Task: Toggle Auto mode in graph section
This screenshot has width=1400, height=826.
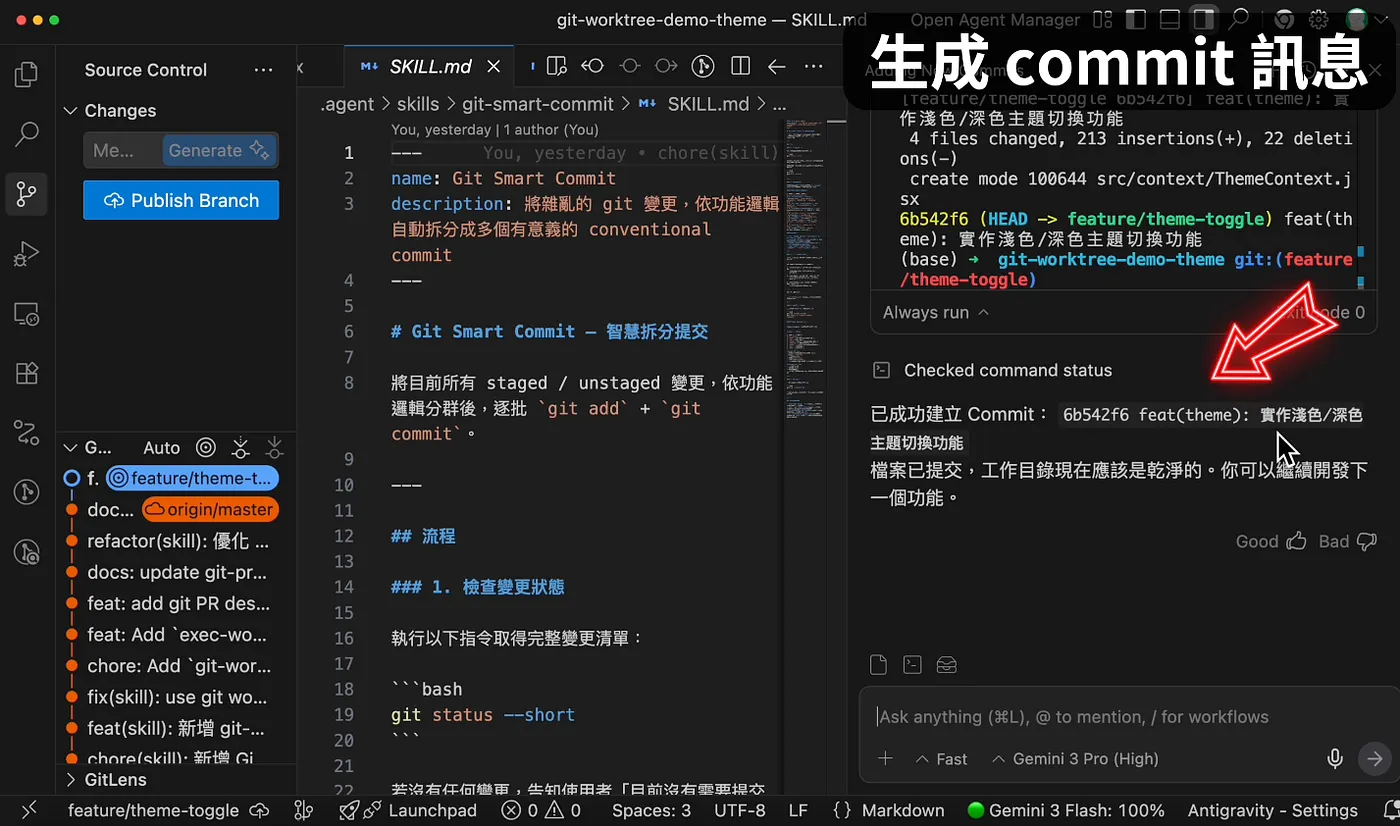Action: (161, 448)
